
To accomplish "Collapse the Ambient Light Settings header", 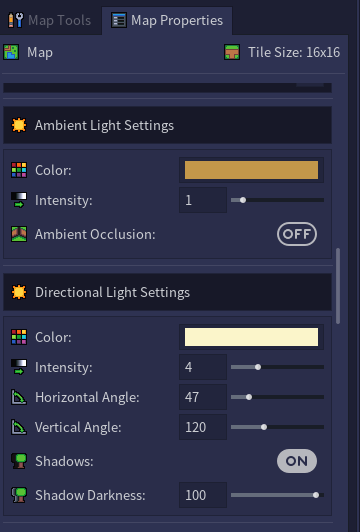I will [167, 125].
